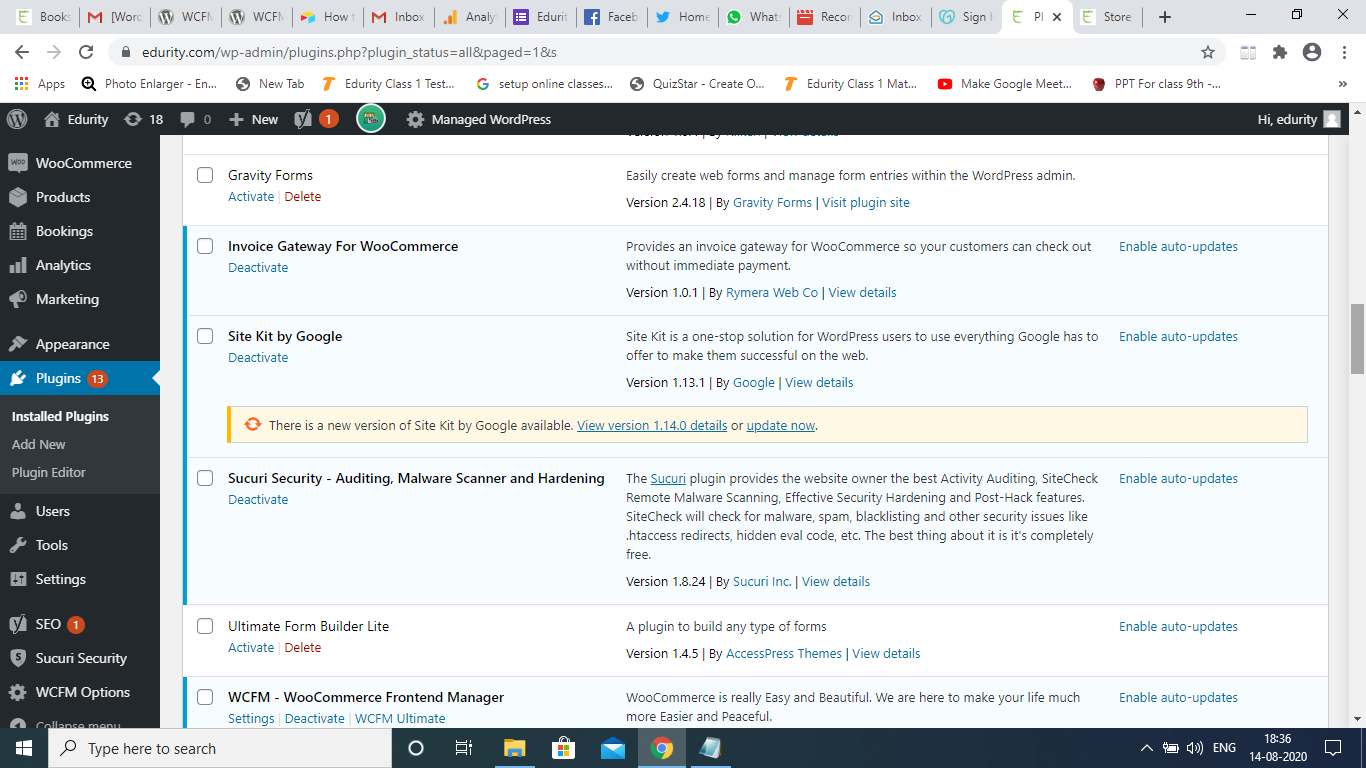
Task: Click the Tools wrench sidebar icon
Action: pos(18,545)
